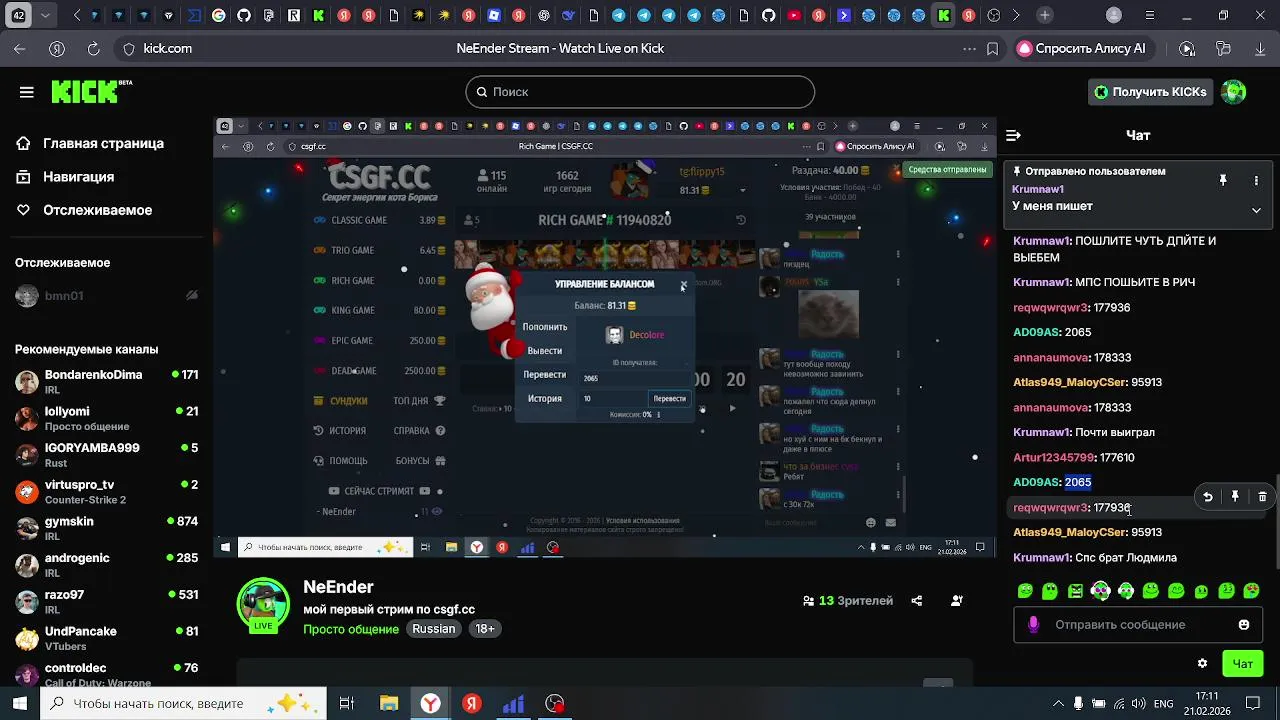Click the pin icon in pinned message
Screen dimensions: 1280x720
(x=1223, y=181)
